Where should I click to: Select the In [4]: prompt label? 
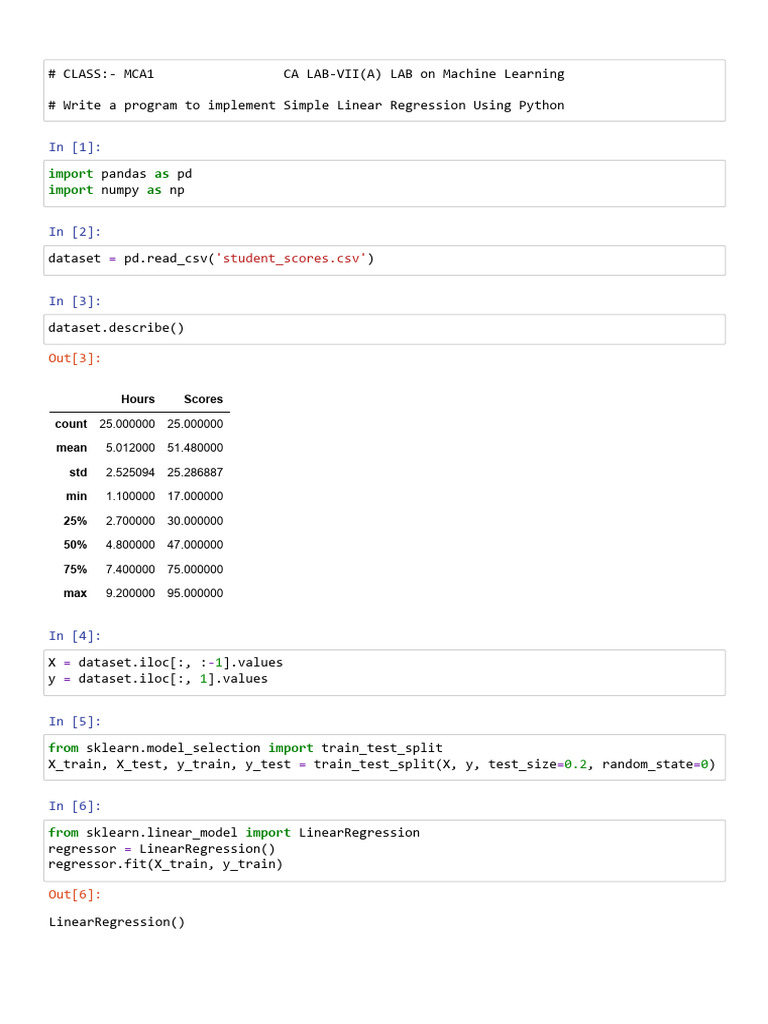pos(75,636)
